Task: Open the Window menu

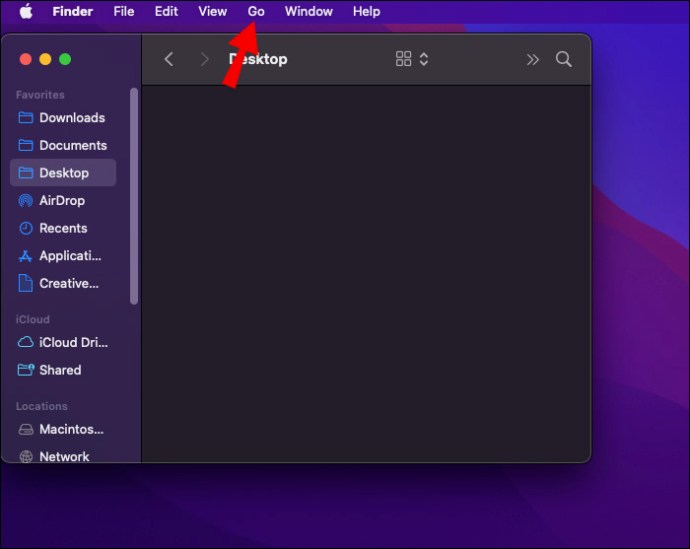Action: pyautogui.click(x=308, y=11)
